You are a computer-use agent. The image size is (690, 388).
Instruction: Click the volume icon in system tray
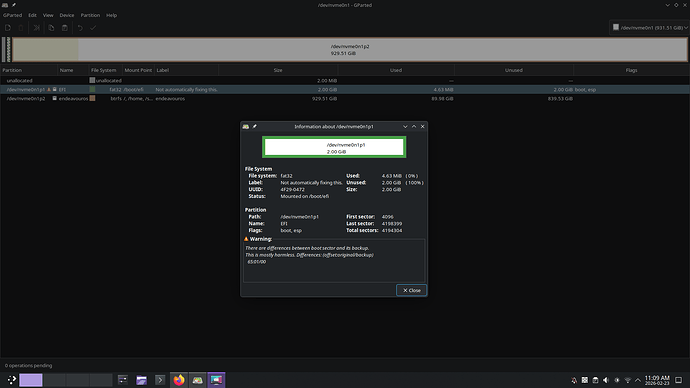pos(606,380)
